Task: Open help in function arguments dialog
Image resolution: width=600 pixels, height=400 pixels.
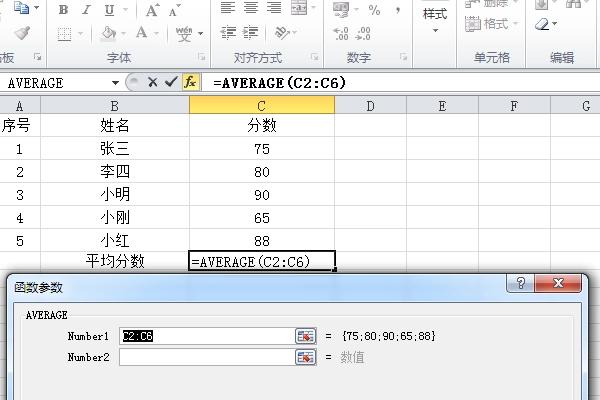Action: click(x=521, y=285)
